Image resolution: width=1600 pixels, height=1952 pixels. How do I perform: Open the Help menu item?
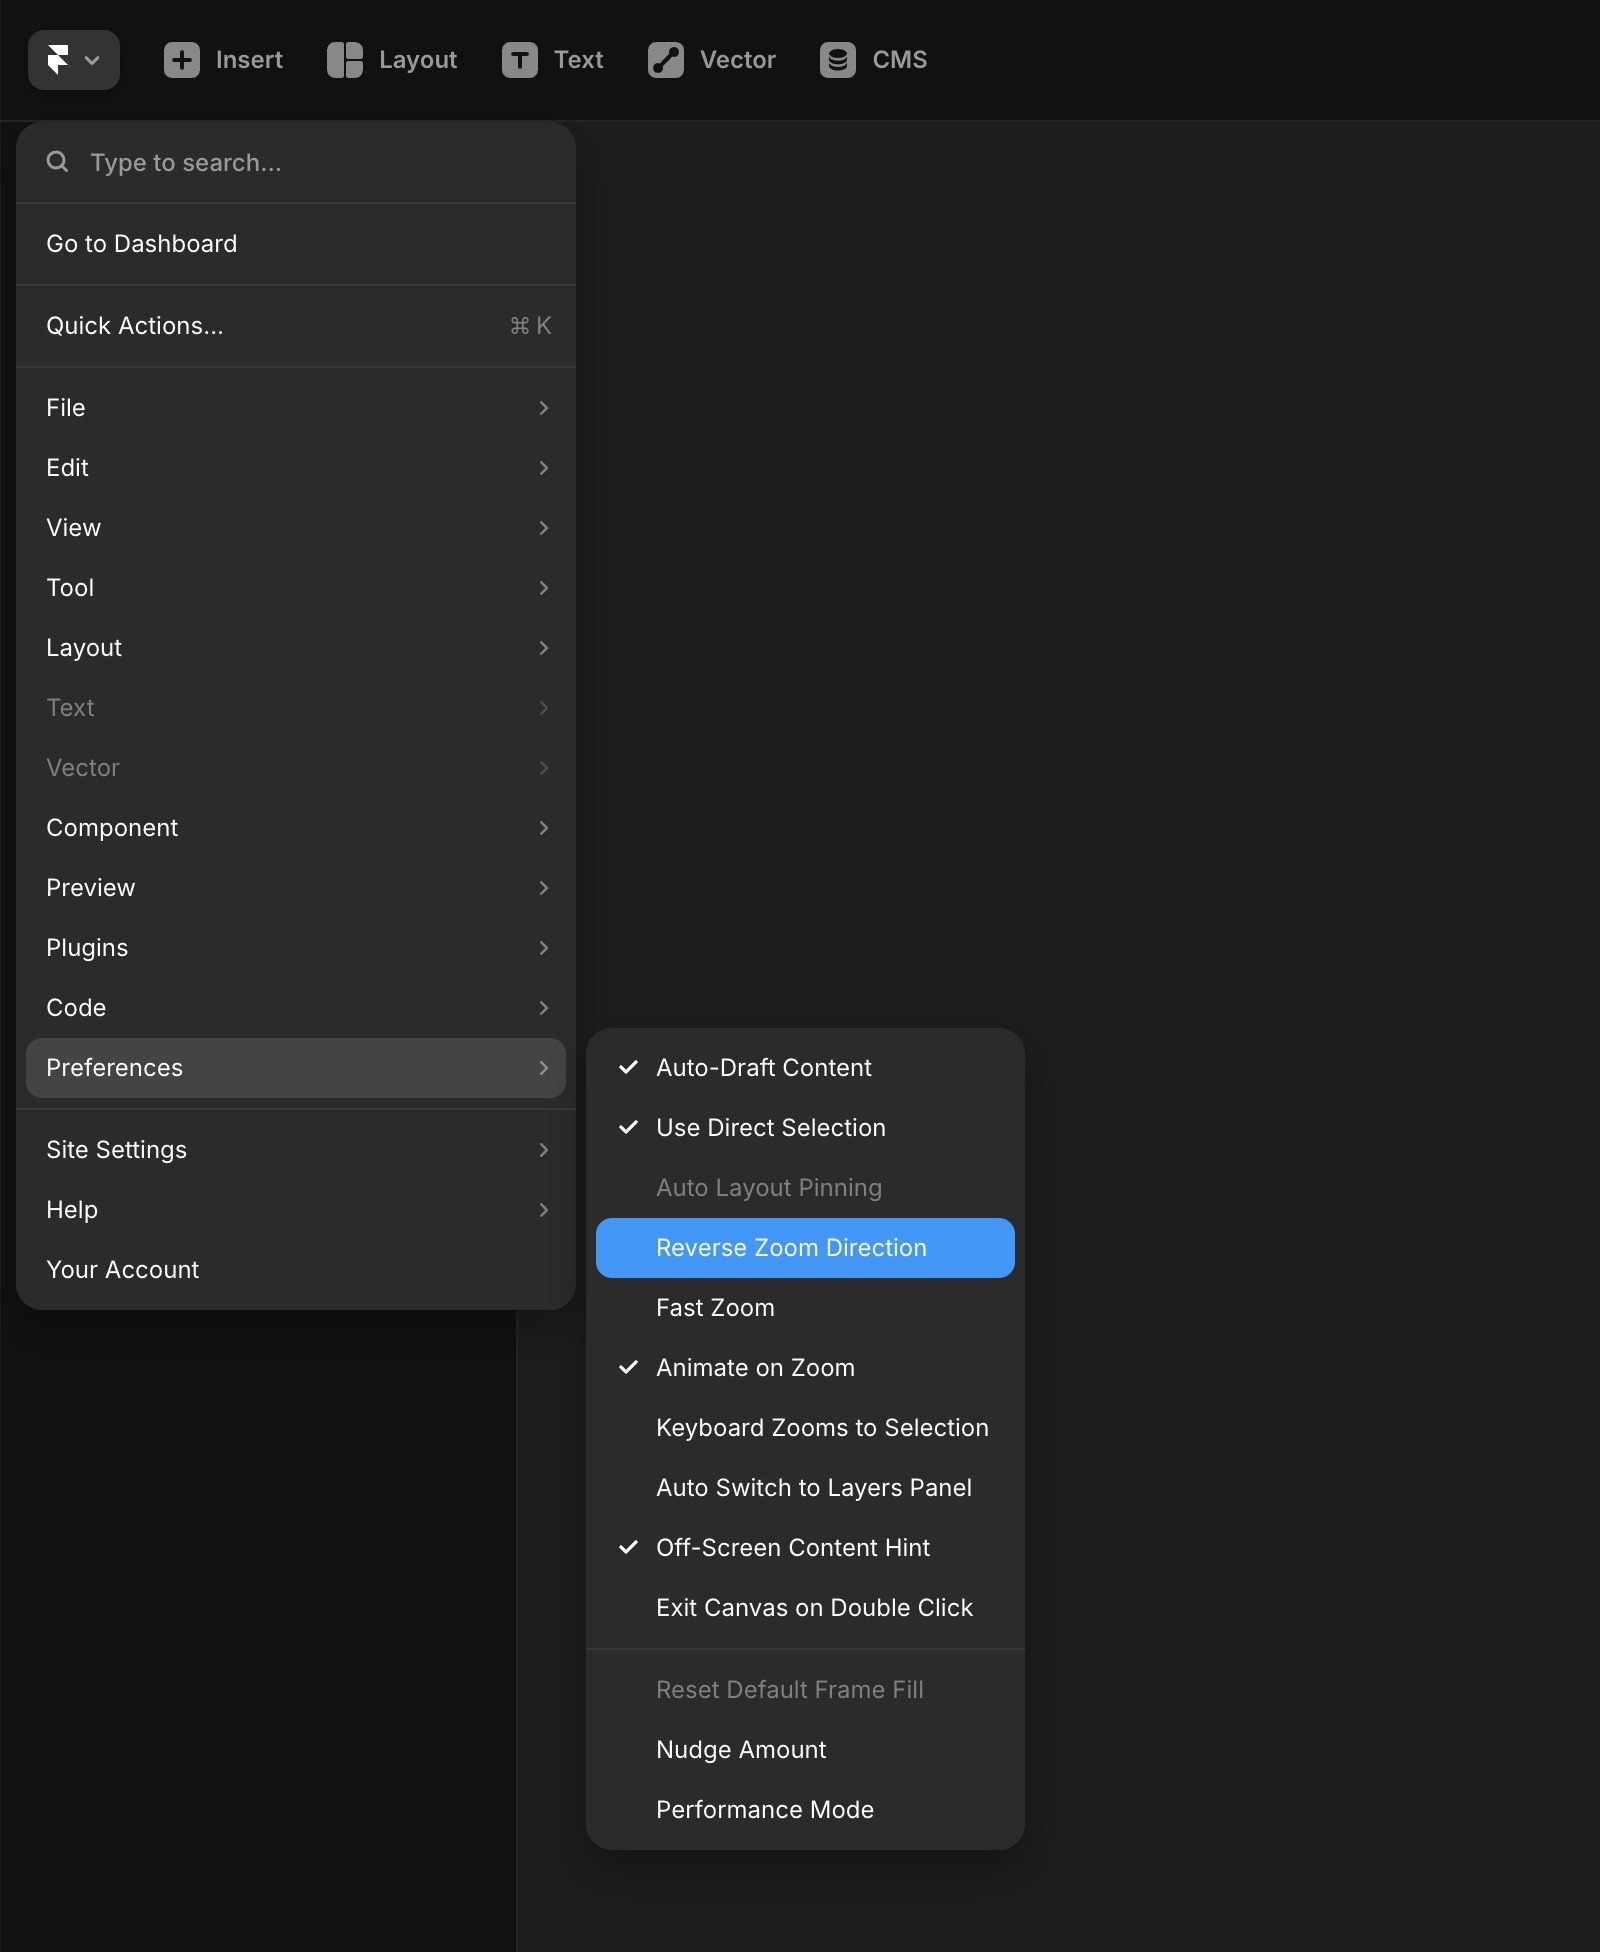(296, 1210)
